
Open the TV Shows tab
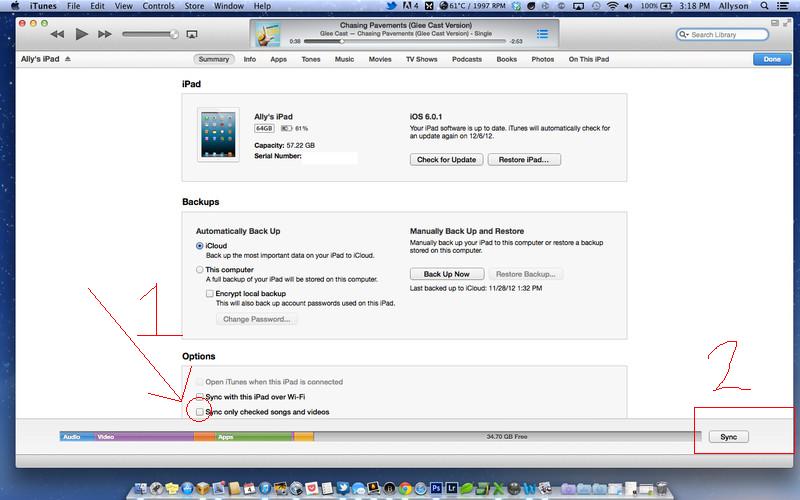[421, 59]
